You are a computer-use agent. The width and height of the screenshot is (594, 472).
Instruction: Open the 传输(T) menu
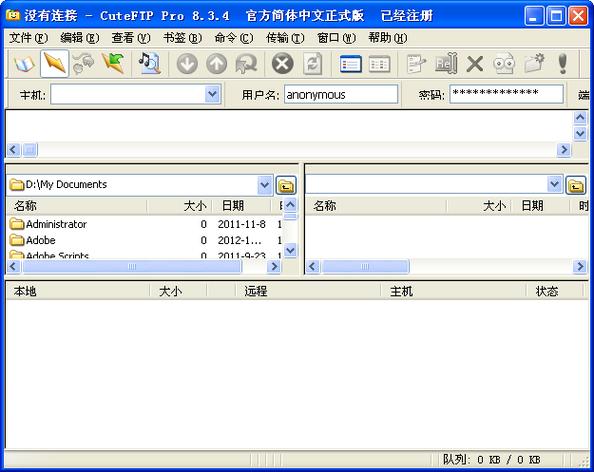pyautogui.click(x=285, y=38)
